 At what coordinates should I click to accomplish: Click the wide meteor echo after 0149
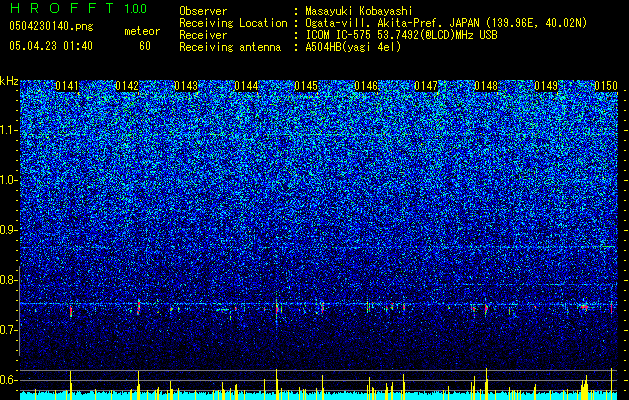point(584,307)
